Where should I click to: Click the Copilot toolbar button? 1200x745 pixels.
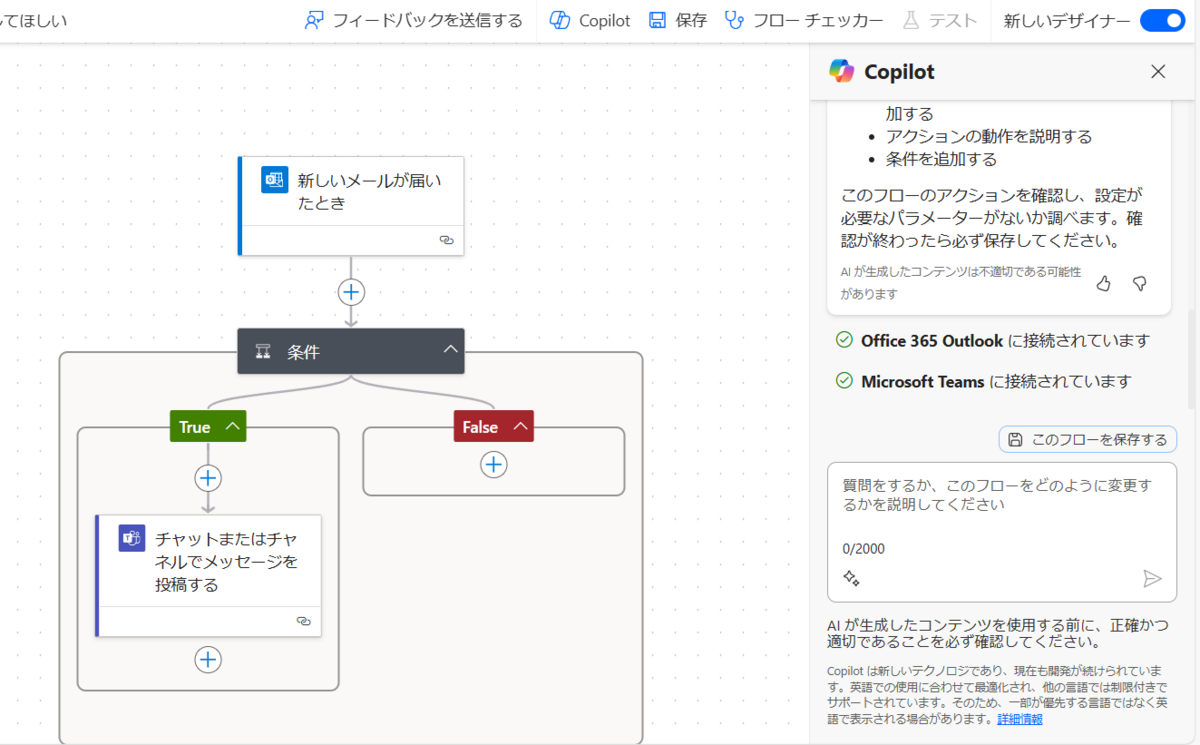click(590, 20)
